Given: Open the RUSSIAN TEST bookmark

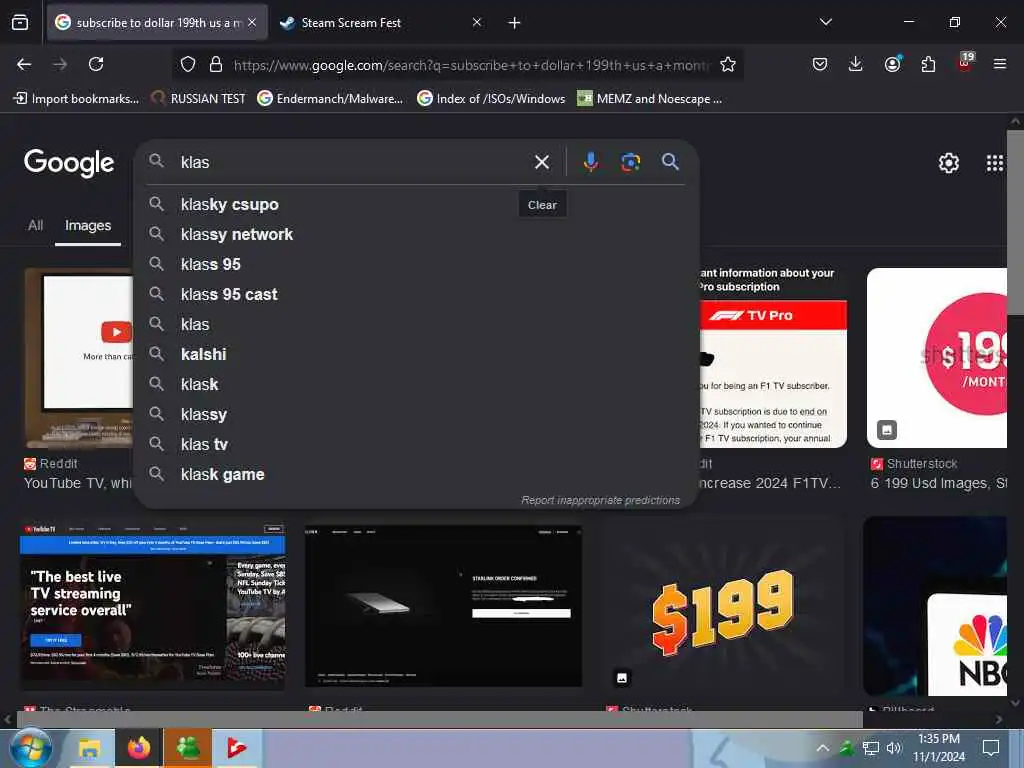Looking at the screenshot, I should (x=199, y=99).
